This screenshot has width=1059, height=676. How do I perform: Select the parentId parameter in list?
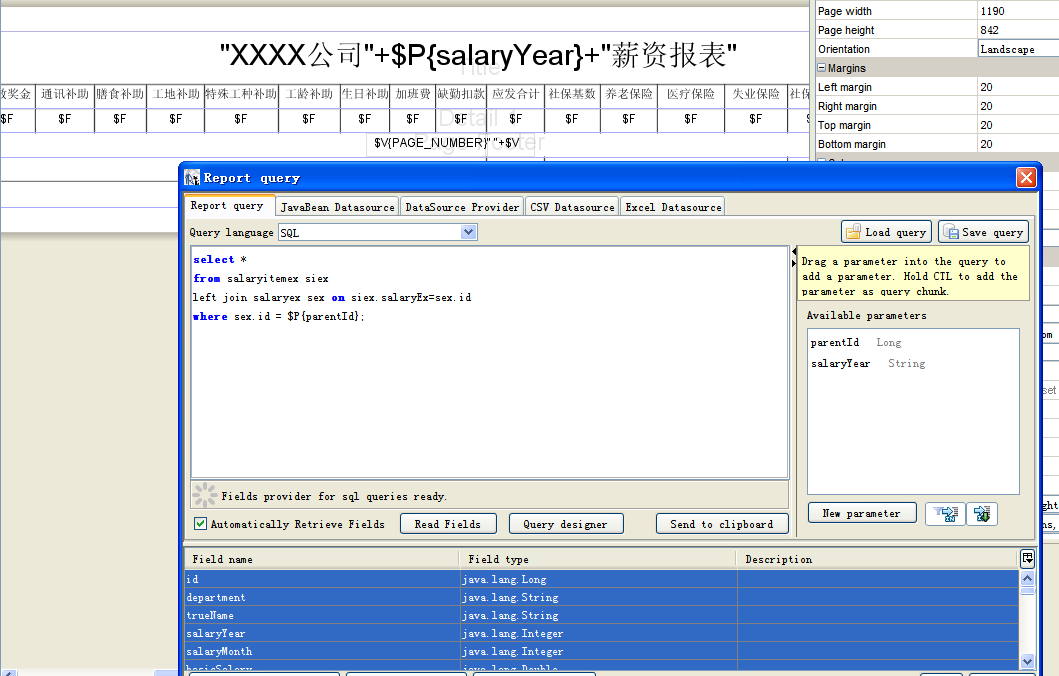pyautogui.click(x=835, y=343)
